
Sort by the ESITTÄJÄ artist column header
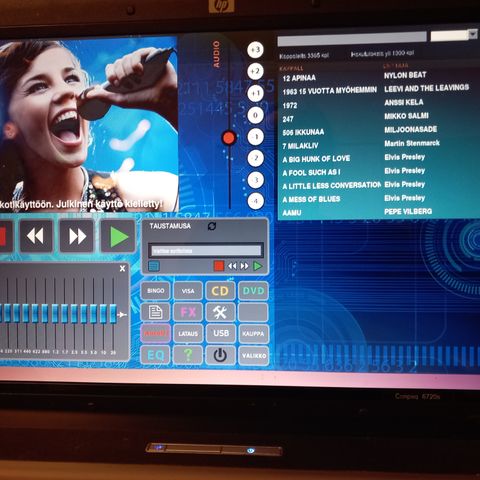point(396,65)
